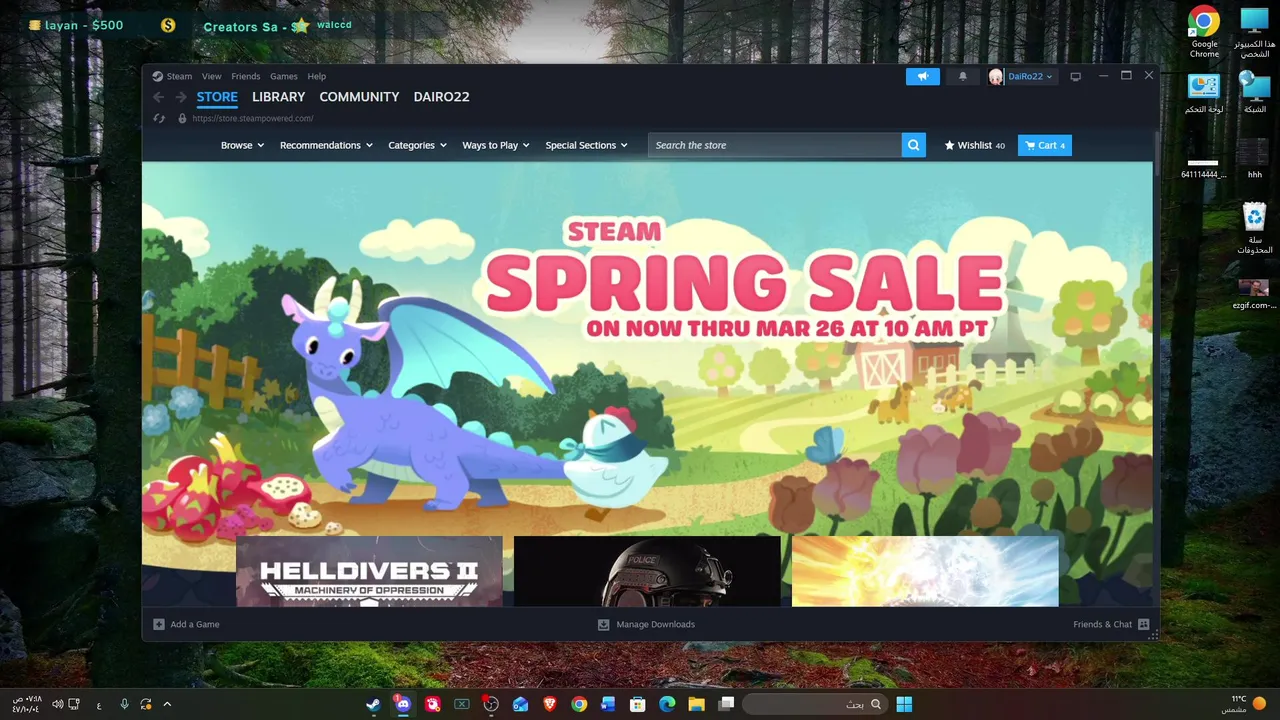Open the Categories dropdown

(417, 145)
